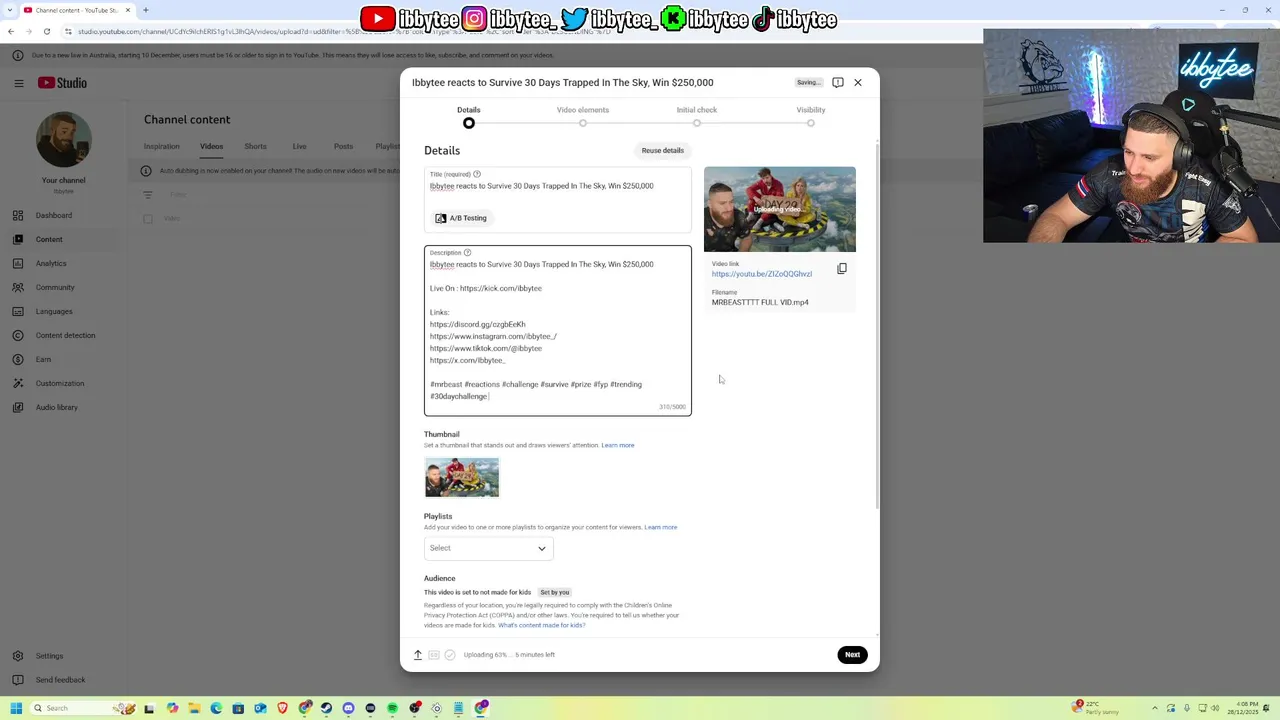Screen dimensions: 1280x720
Task: Click the Reuse details button
Action: click(x=663, y=150)
